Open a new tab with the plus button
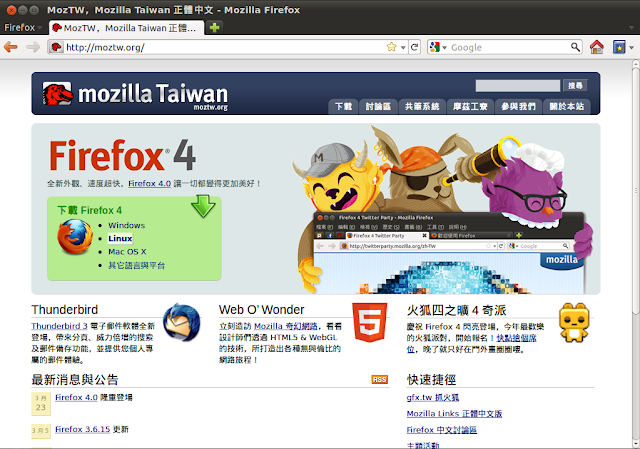The image size is (640, 449). (x=215, y=27)
